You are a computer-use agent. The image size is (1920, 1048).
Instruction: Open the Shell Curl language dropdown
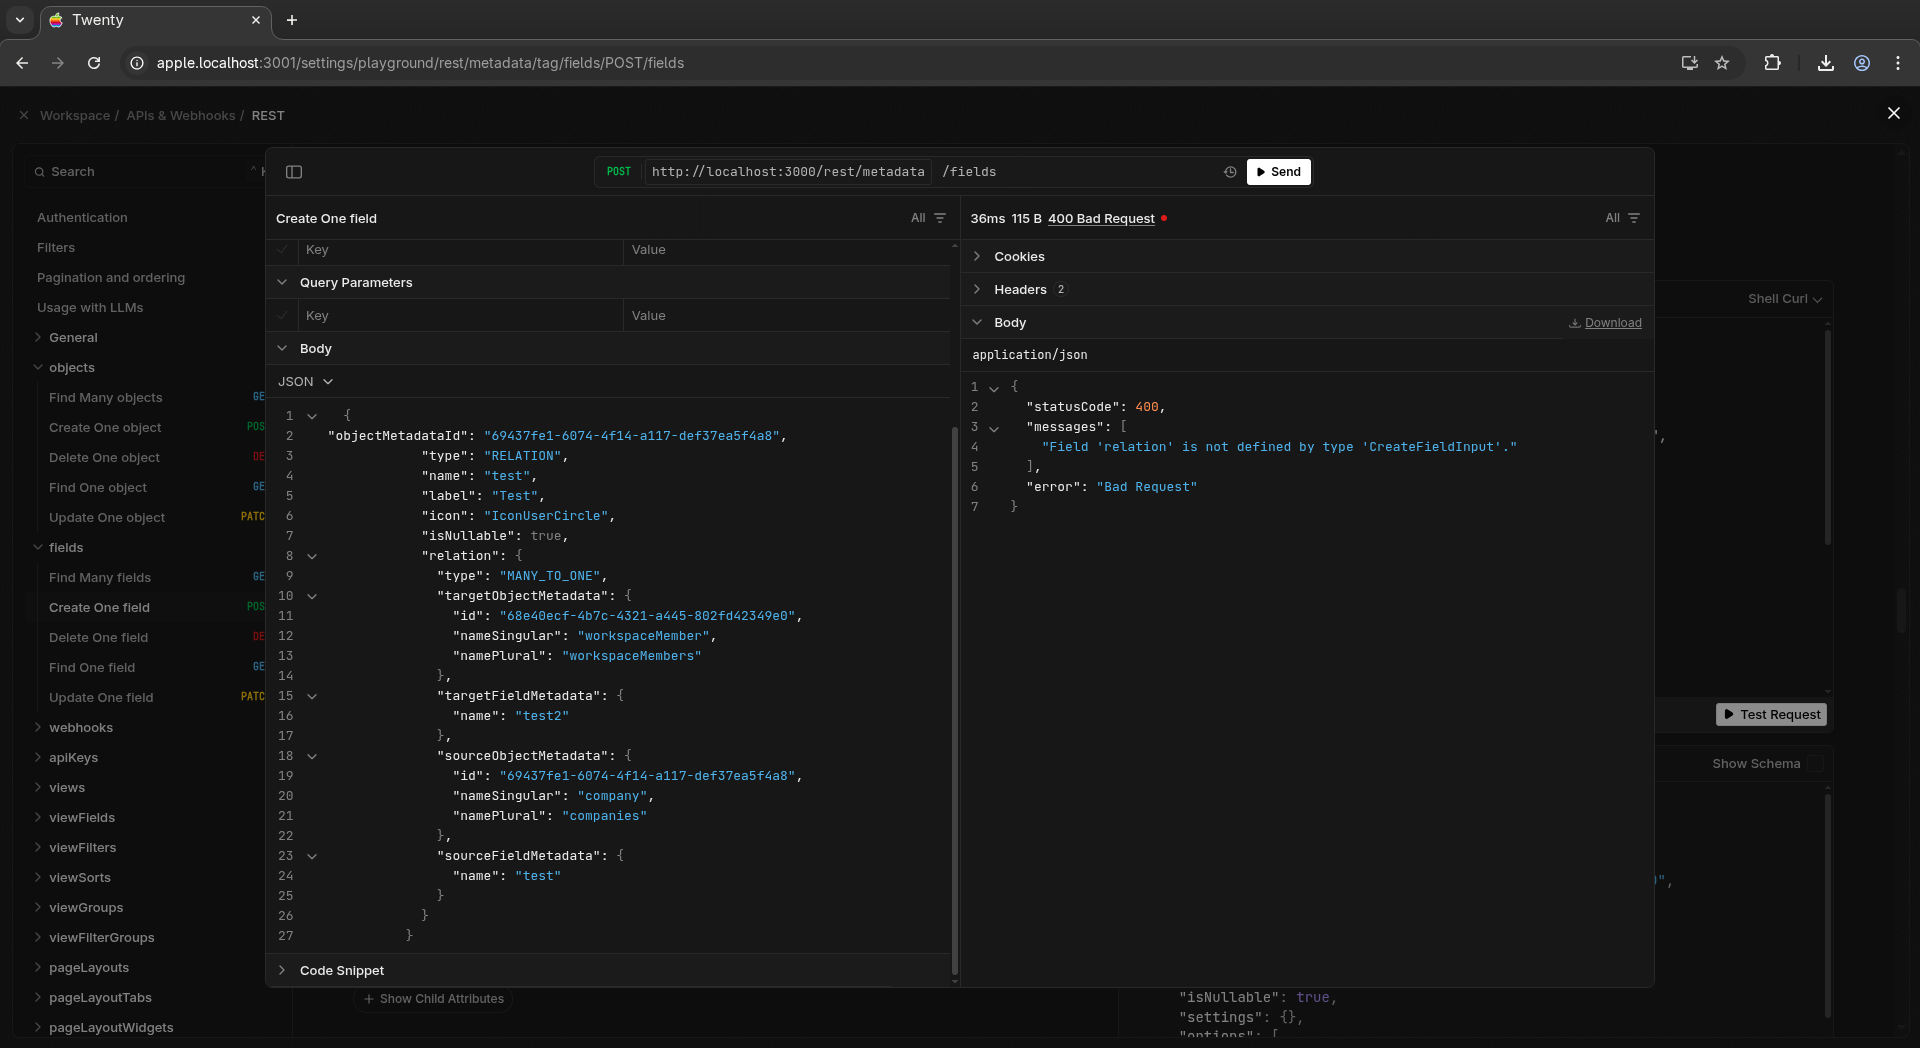(1784, 299)
